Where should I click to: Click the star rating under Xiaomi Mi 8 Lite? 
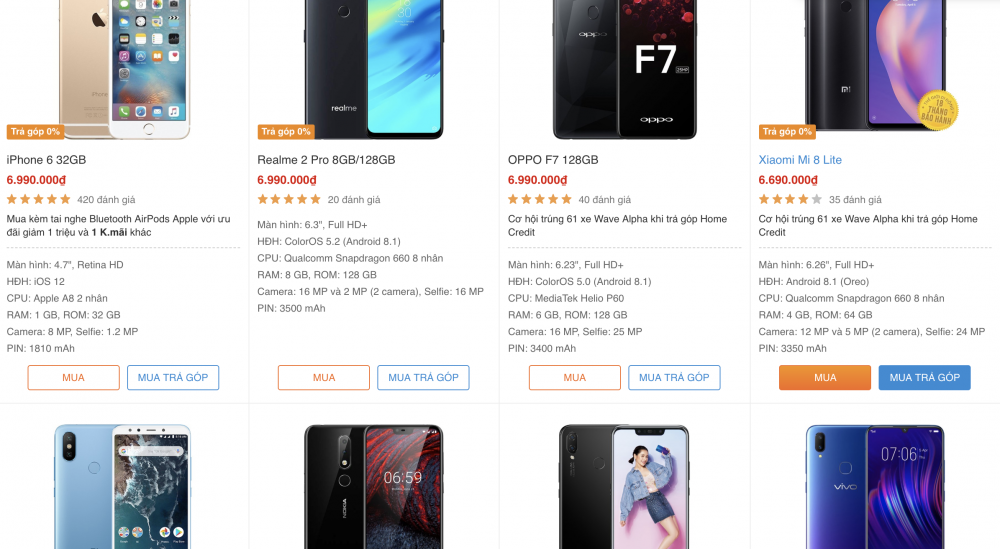pos(790,200)
